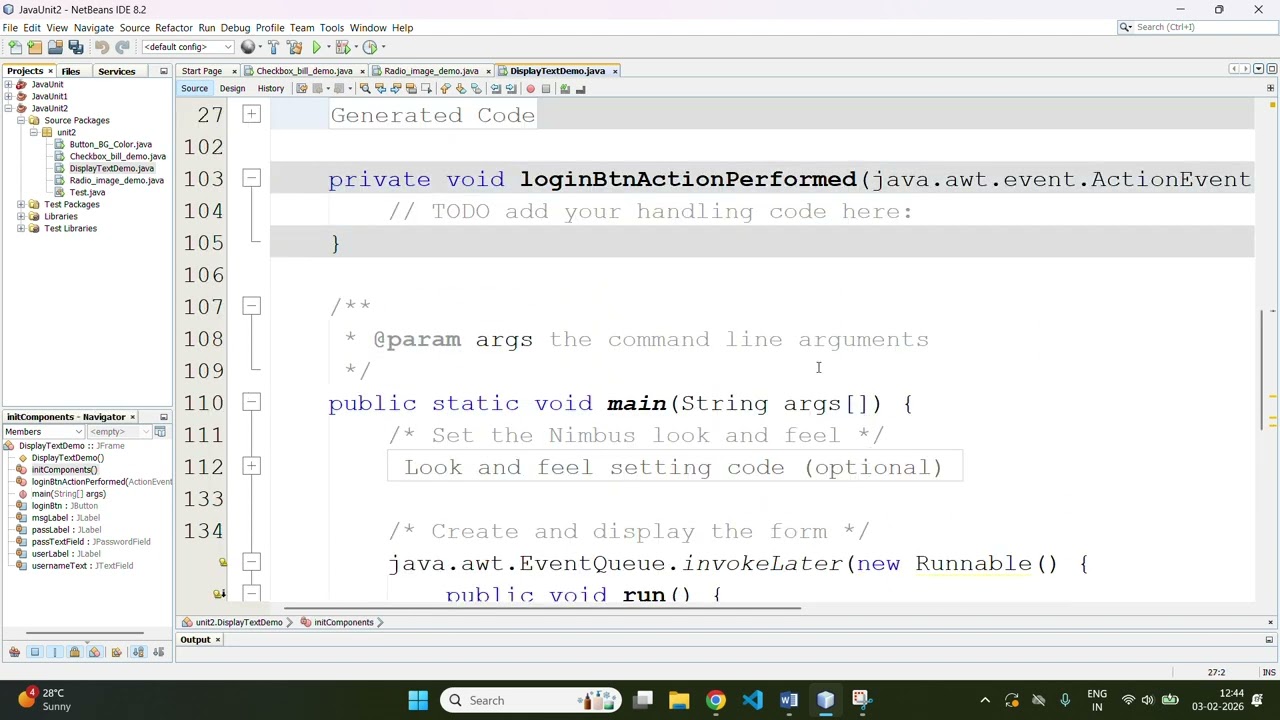Viewport: 1280px width, 720px height.
Task: Click the Comment lines editor toolbar icon
Action: [x=565, y=89]
